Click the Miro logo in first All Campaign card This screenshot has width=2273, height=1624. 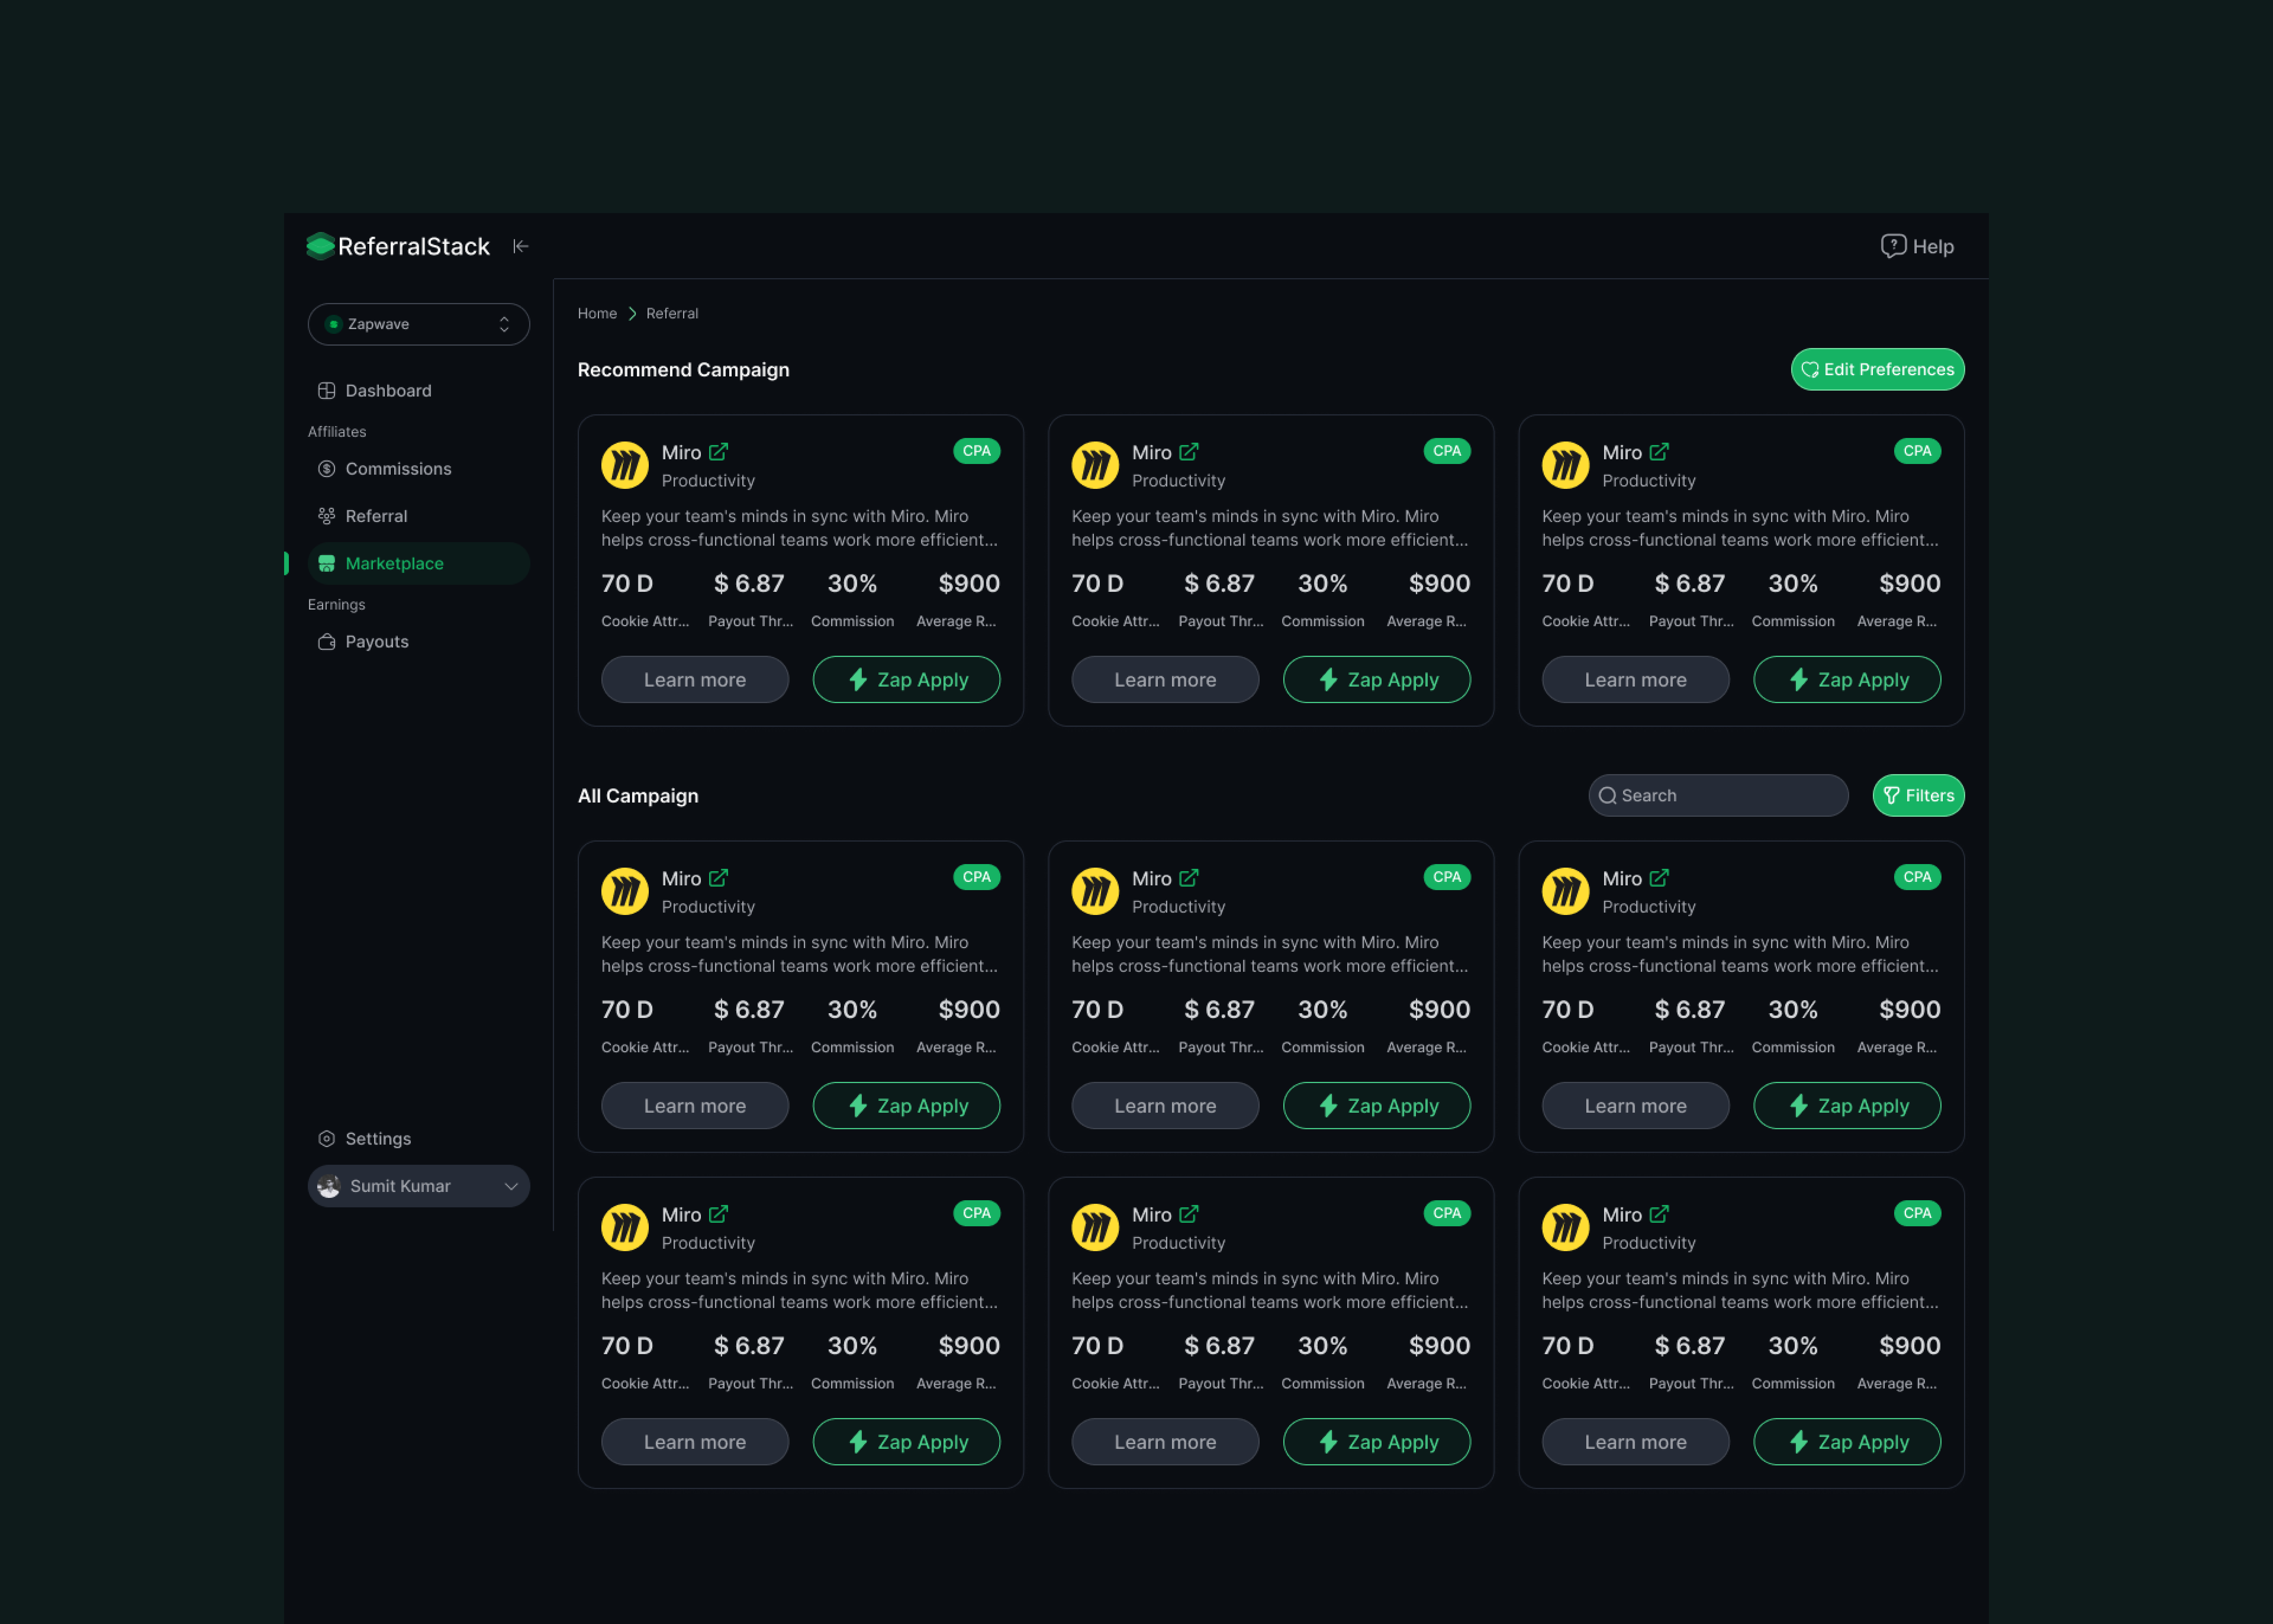(x=625, y=891)
